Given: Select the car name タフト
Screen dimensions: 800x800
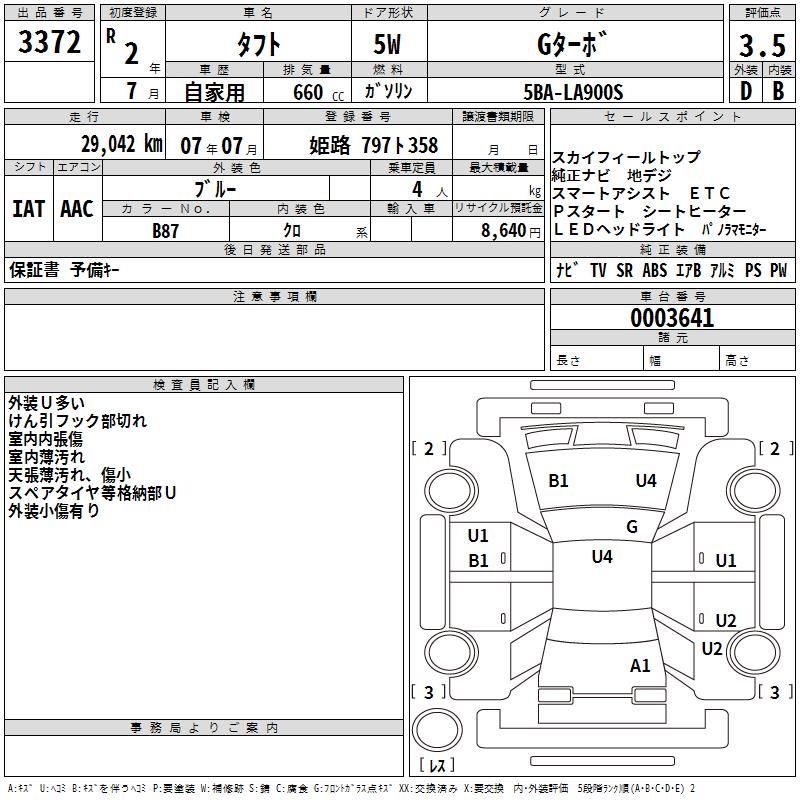Looking at the screenshot, I should click(259, 44).
